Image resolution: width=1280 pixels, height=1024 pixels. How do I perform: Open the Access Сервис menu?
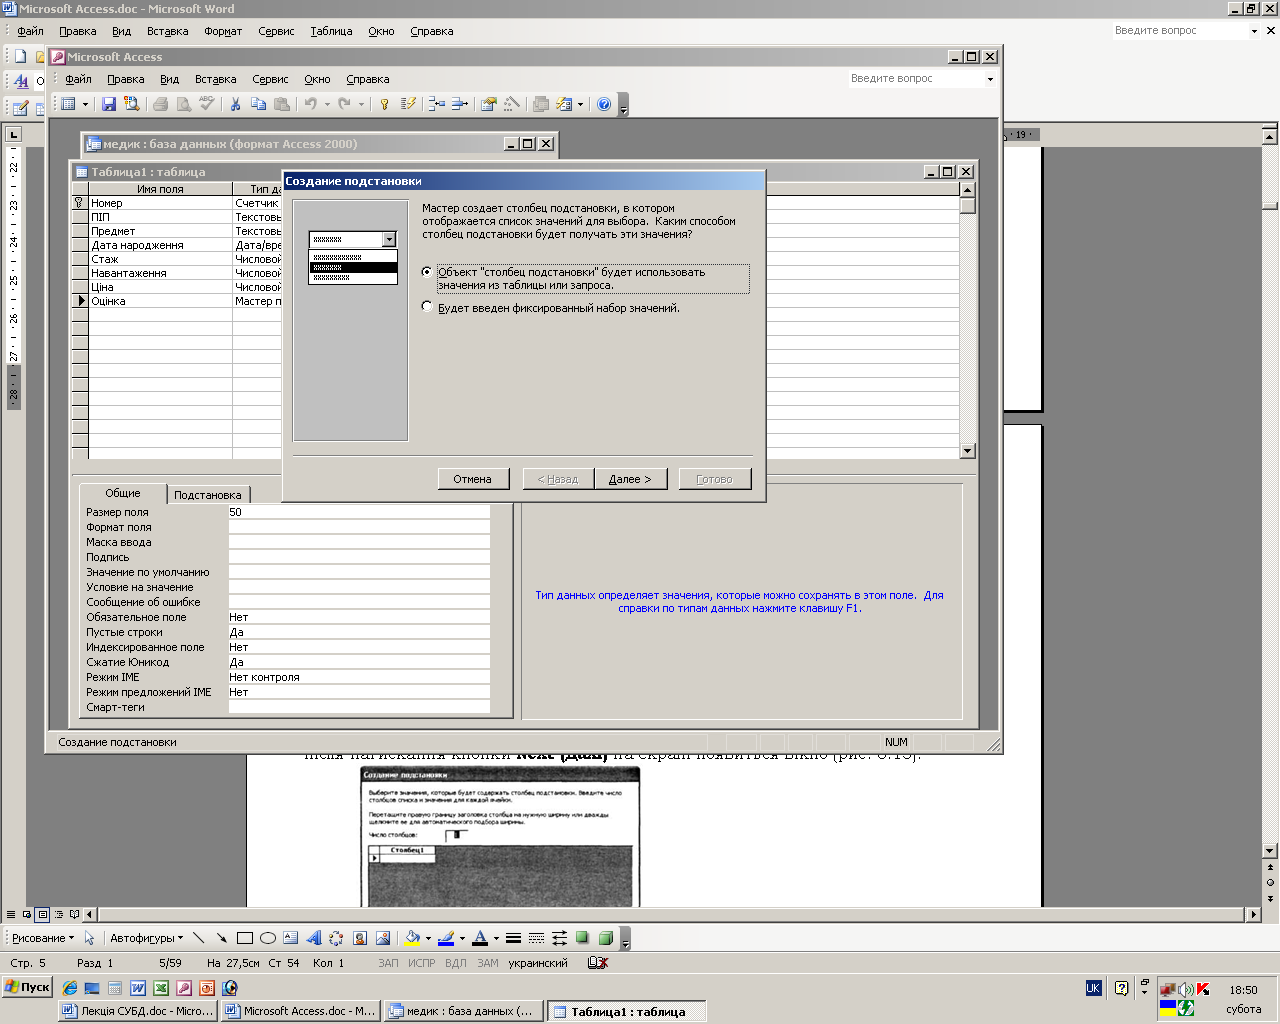coord(270,79)
